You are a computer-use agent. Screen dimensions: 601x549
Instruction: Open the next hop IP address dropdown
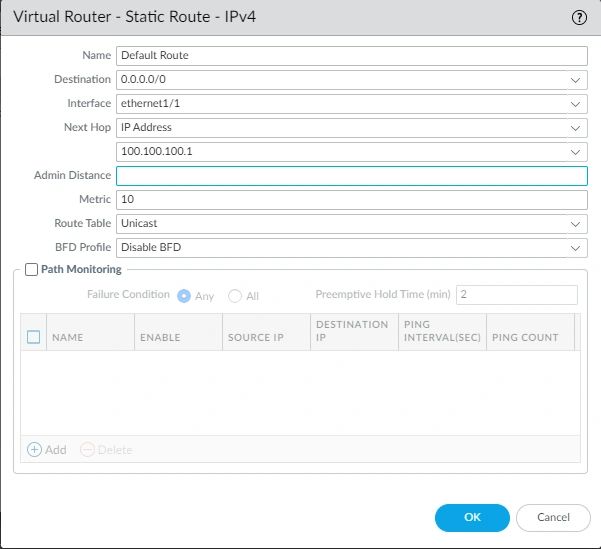pos(575,152)
